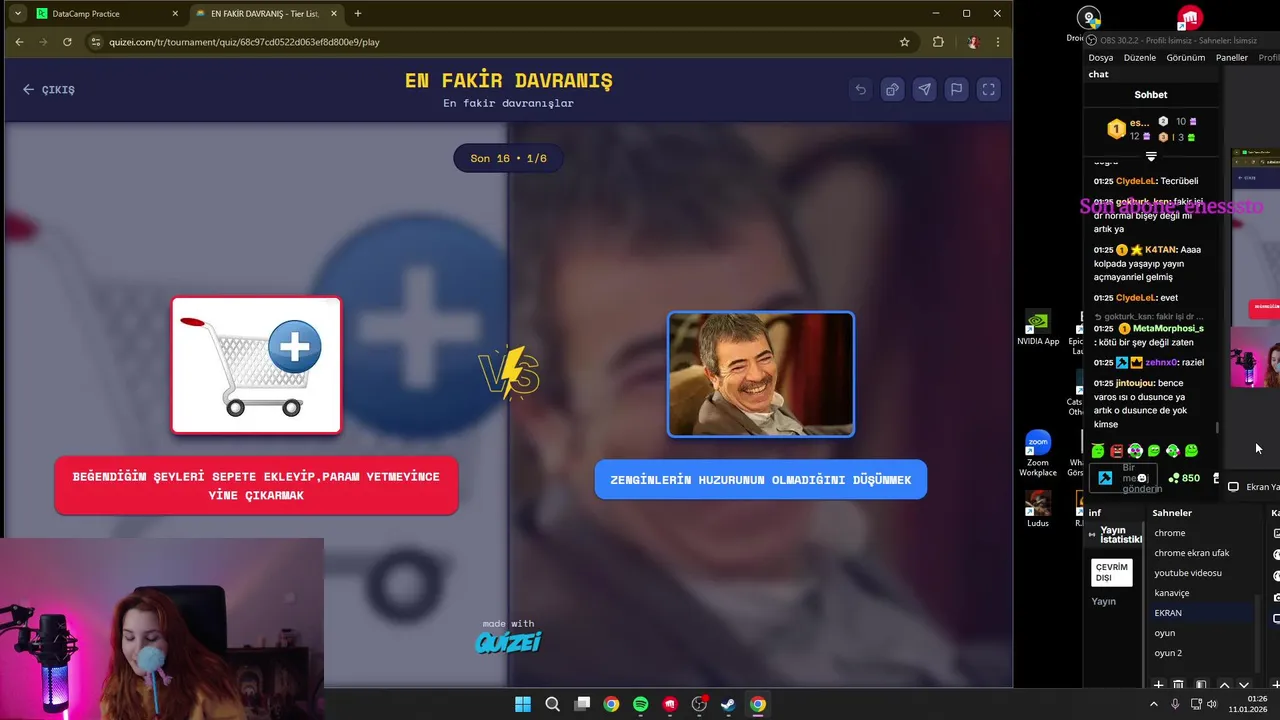Move scene down with the chevron

[1244, 685]
